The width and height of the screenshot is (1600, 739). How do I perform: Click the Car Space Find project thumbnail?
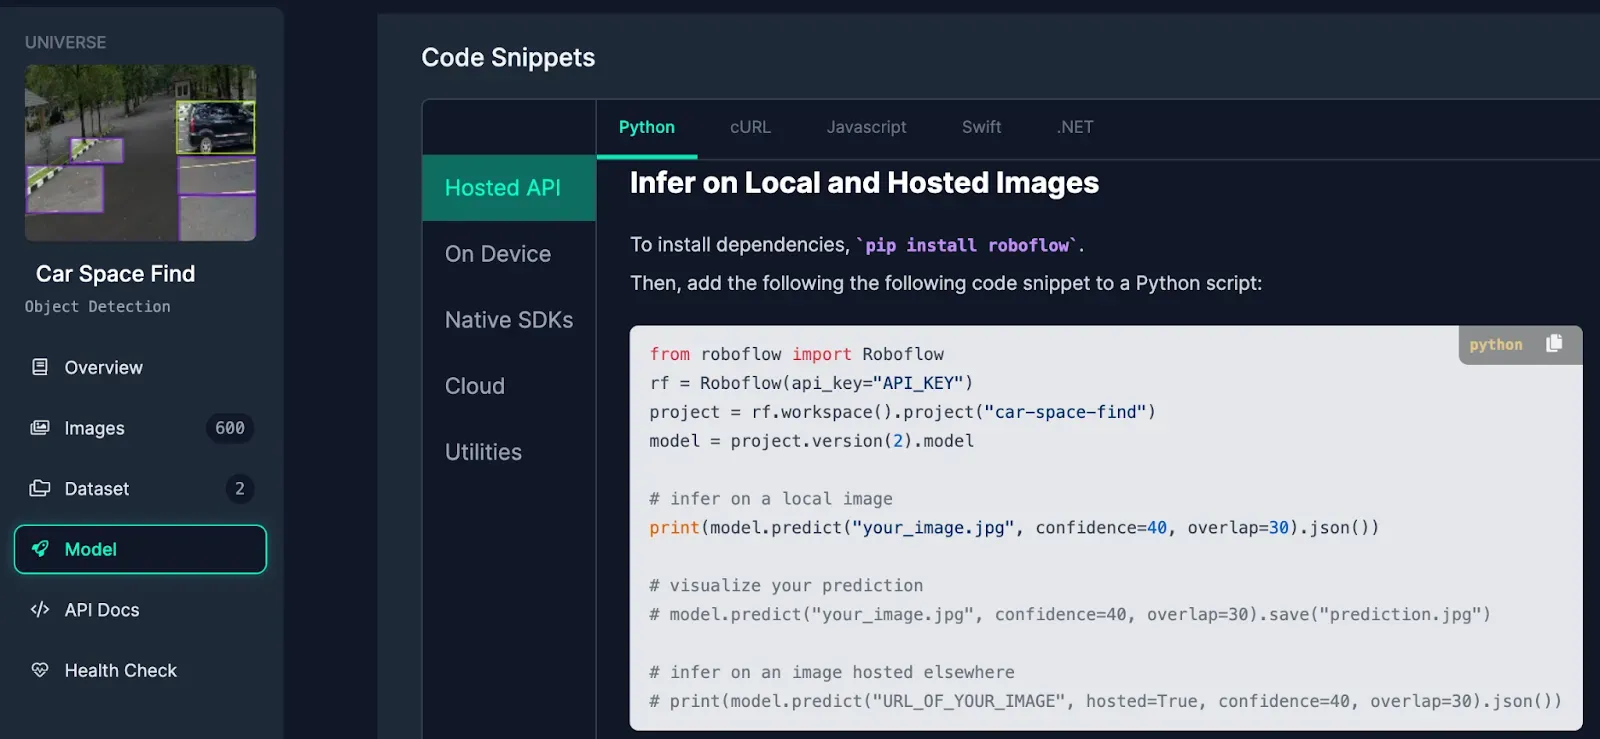(140, 153)
